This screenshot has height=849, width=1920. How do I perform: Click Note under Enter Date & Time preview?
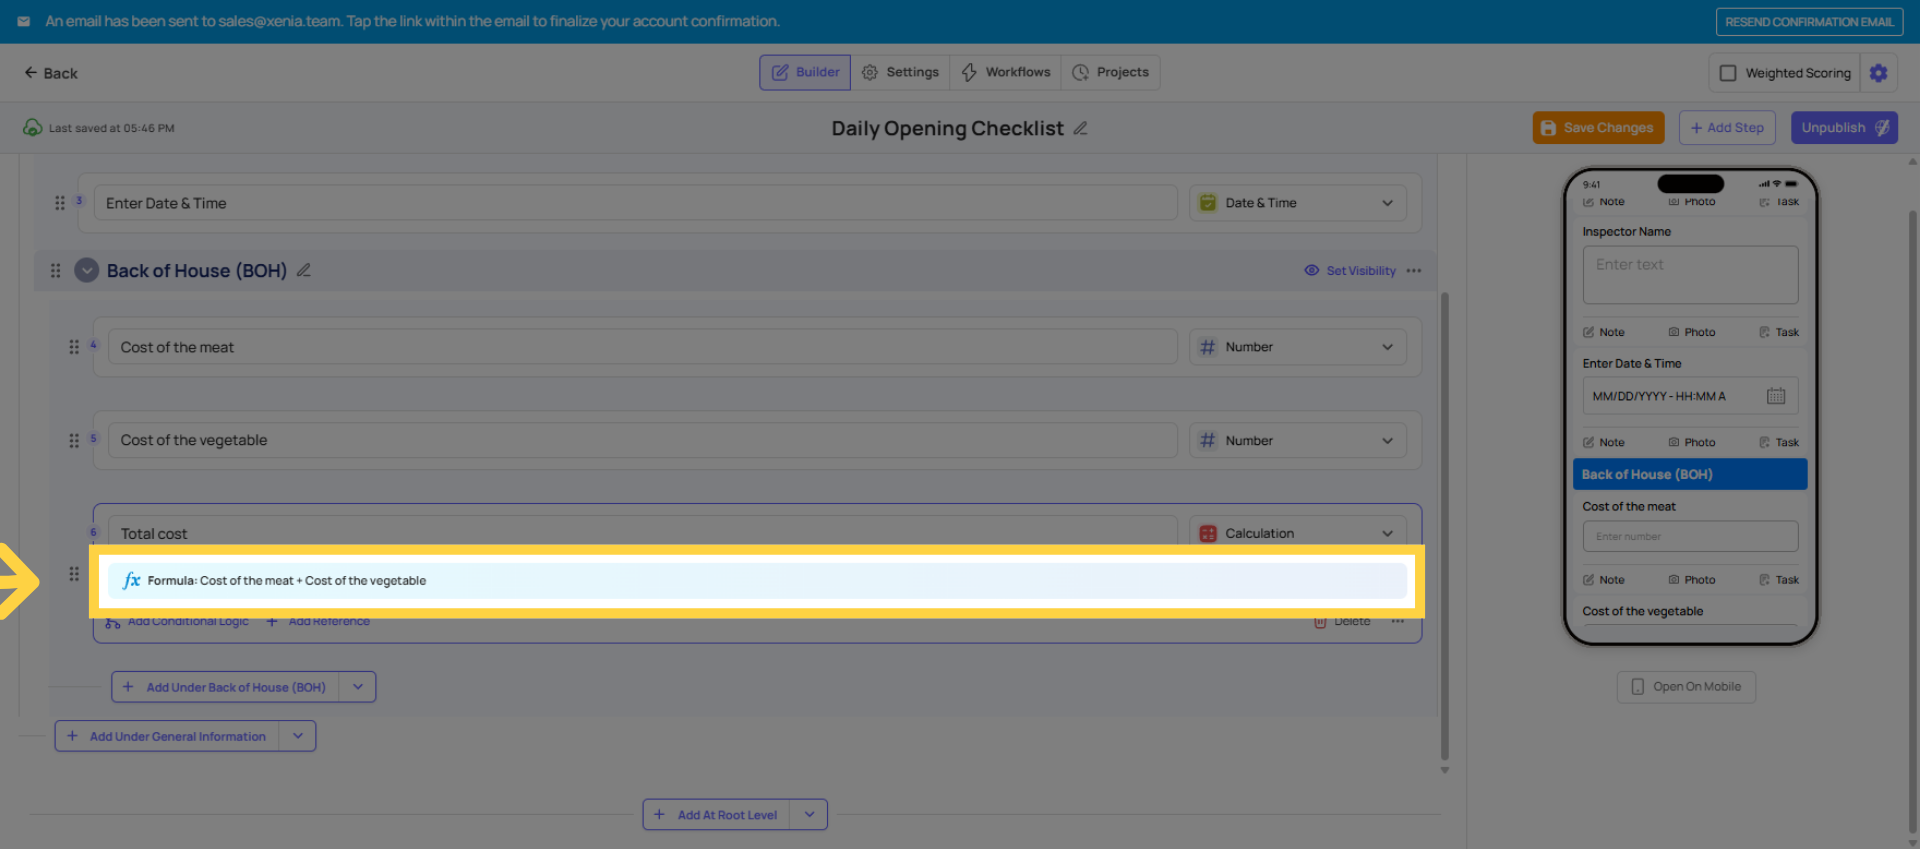click(x=1604, y=442)
